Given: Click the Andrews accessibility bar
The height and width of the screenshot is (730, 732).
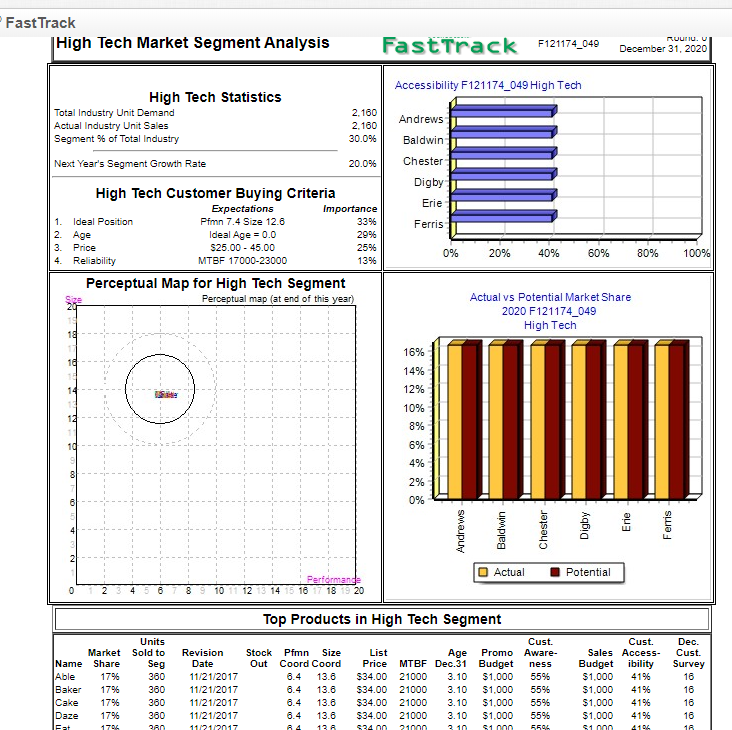Looking at the screenshot, I should 504,111.
